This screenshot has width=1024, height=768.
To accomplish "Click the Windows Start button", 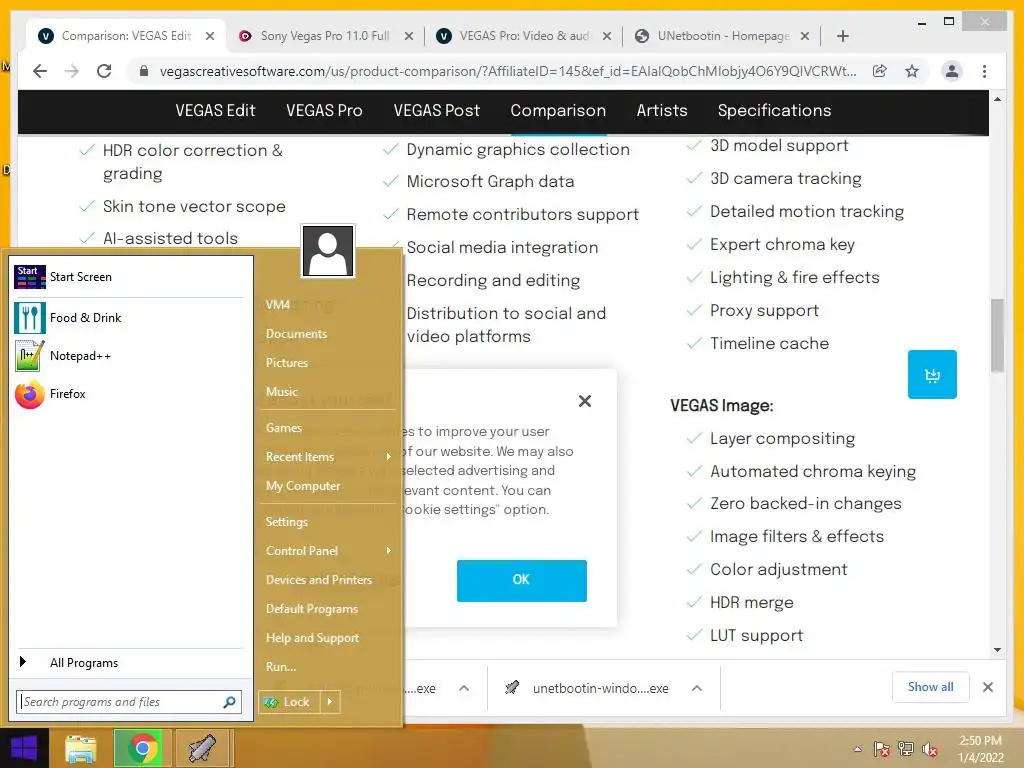I will [24, 748].
